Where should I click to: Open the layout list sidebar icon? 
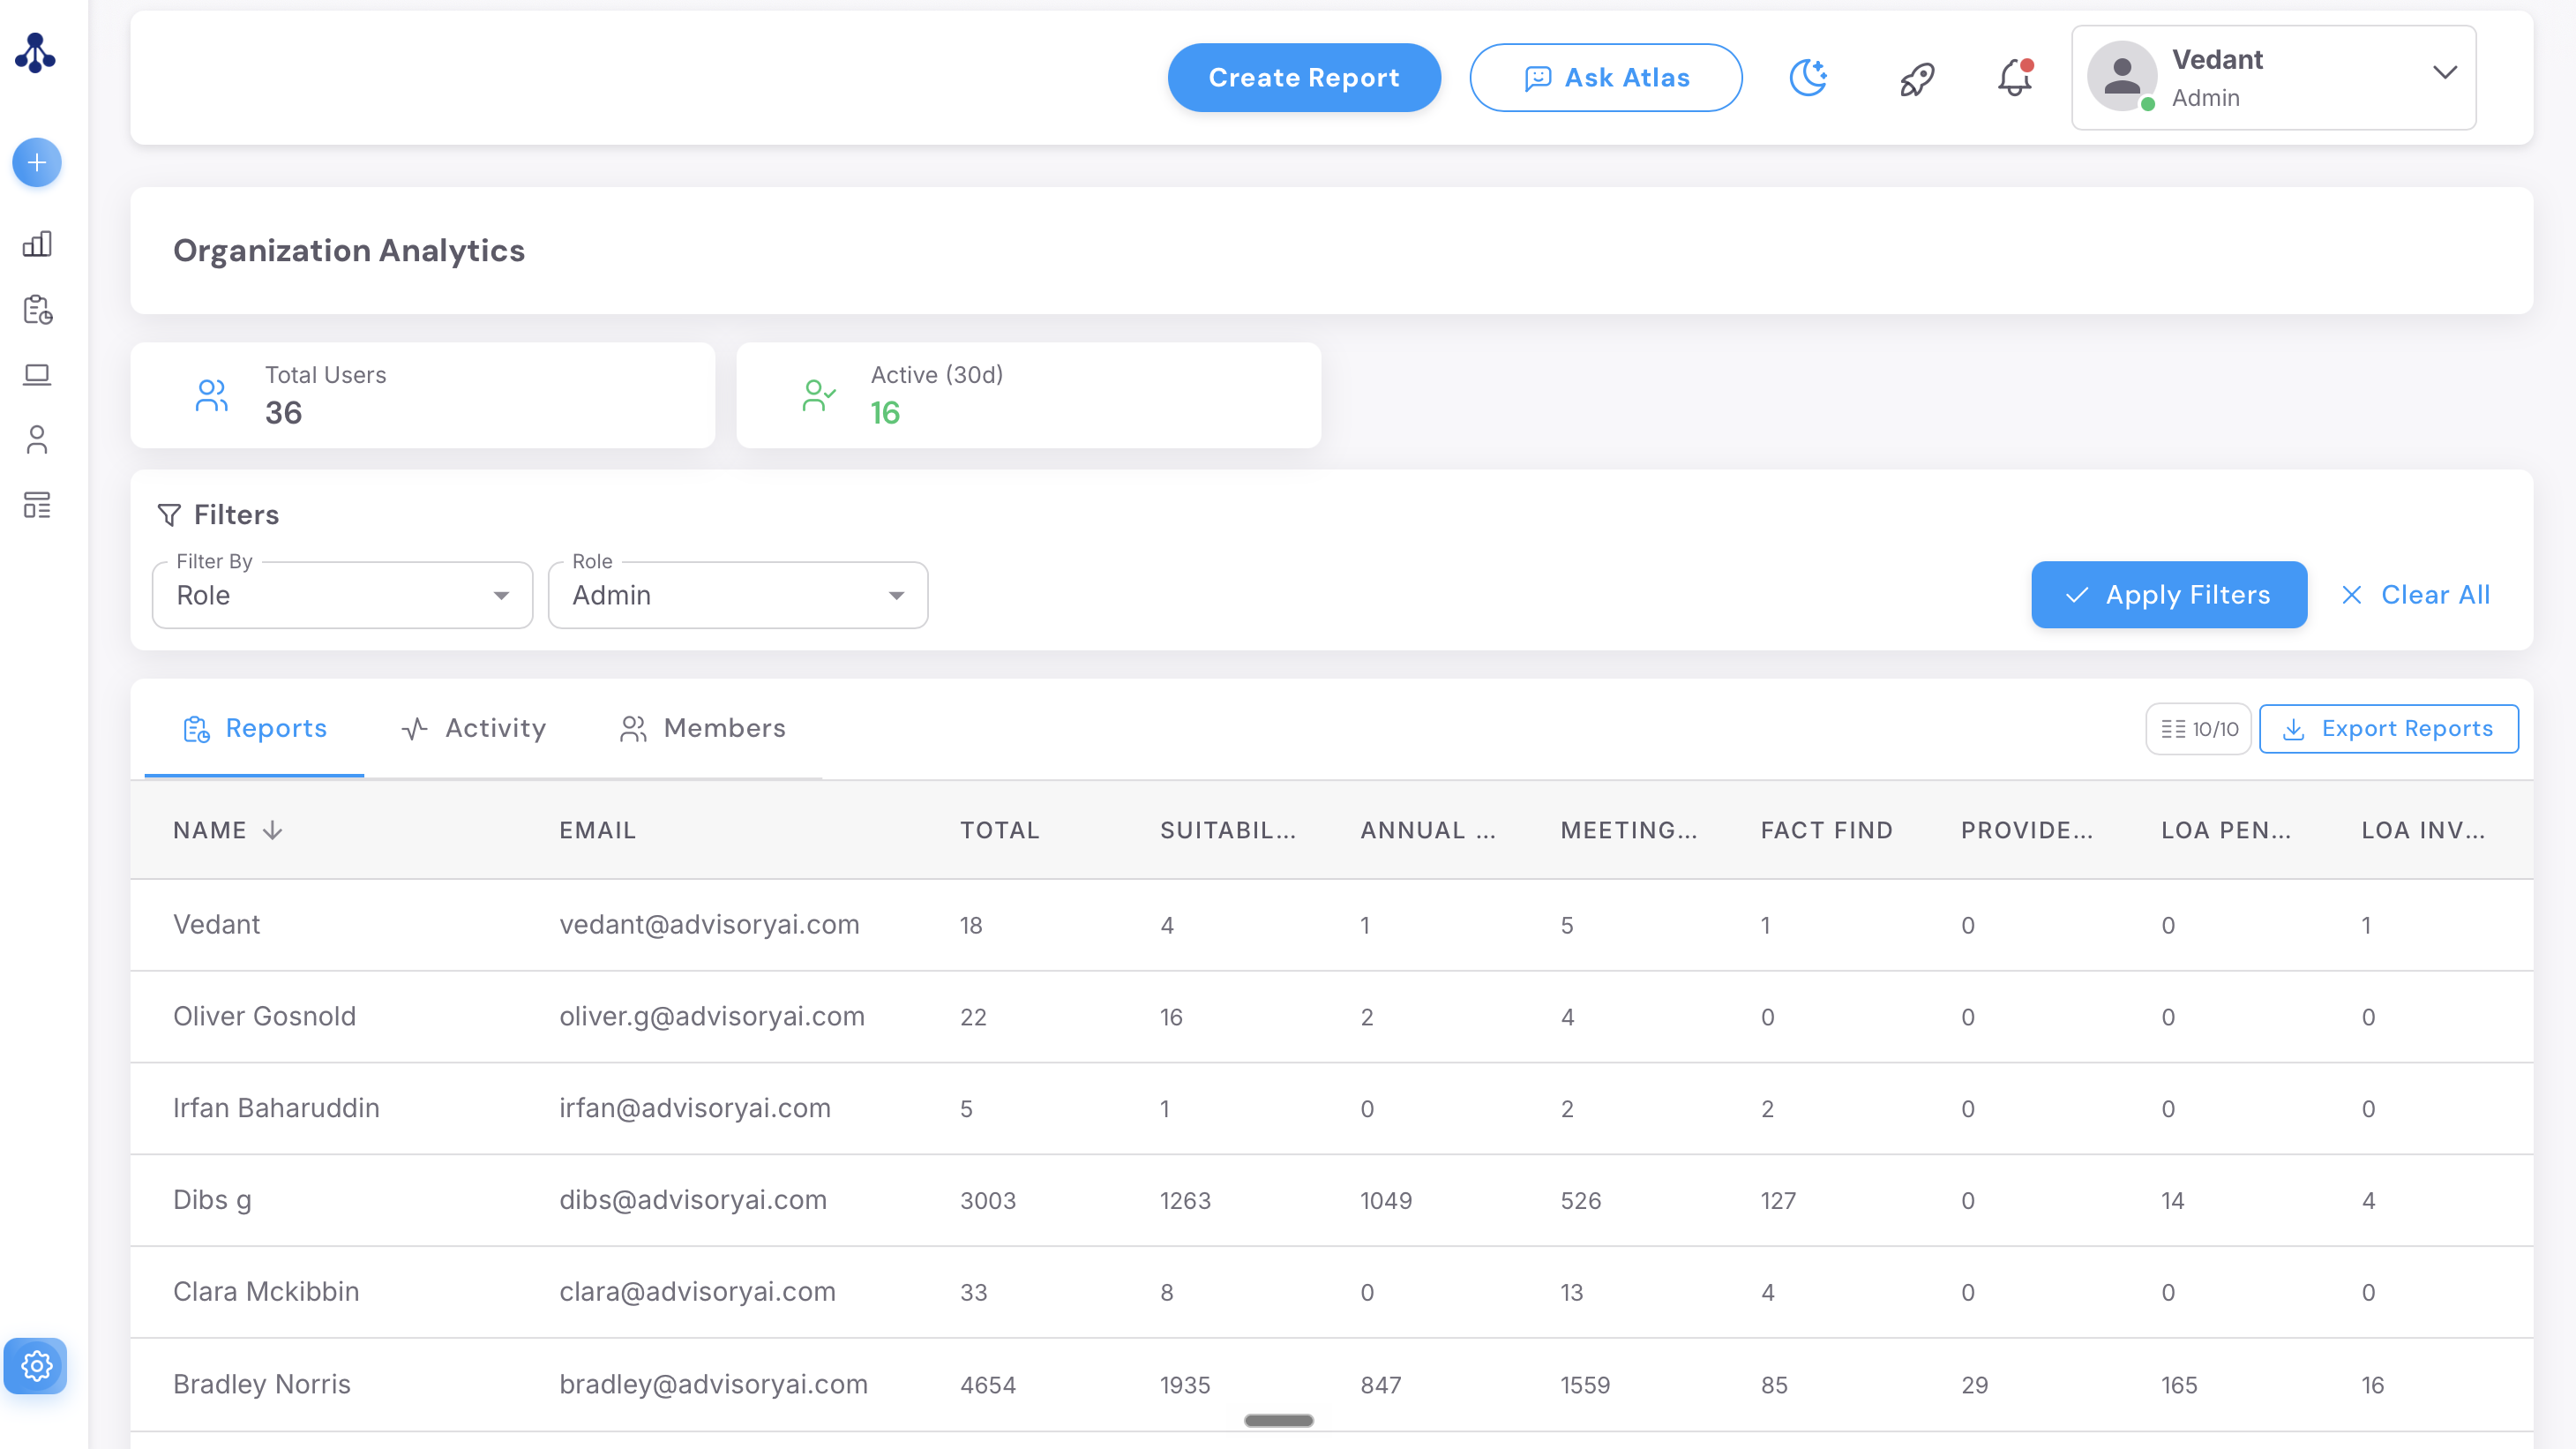point(37,505)
